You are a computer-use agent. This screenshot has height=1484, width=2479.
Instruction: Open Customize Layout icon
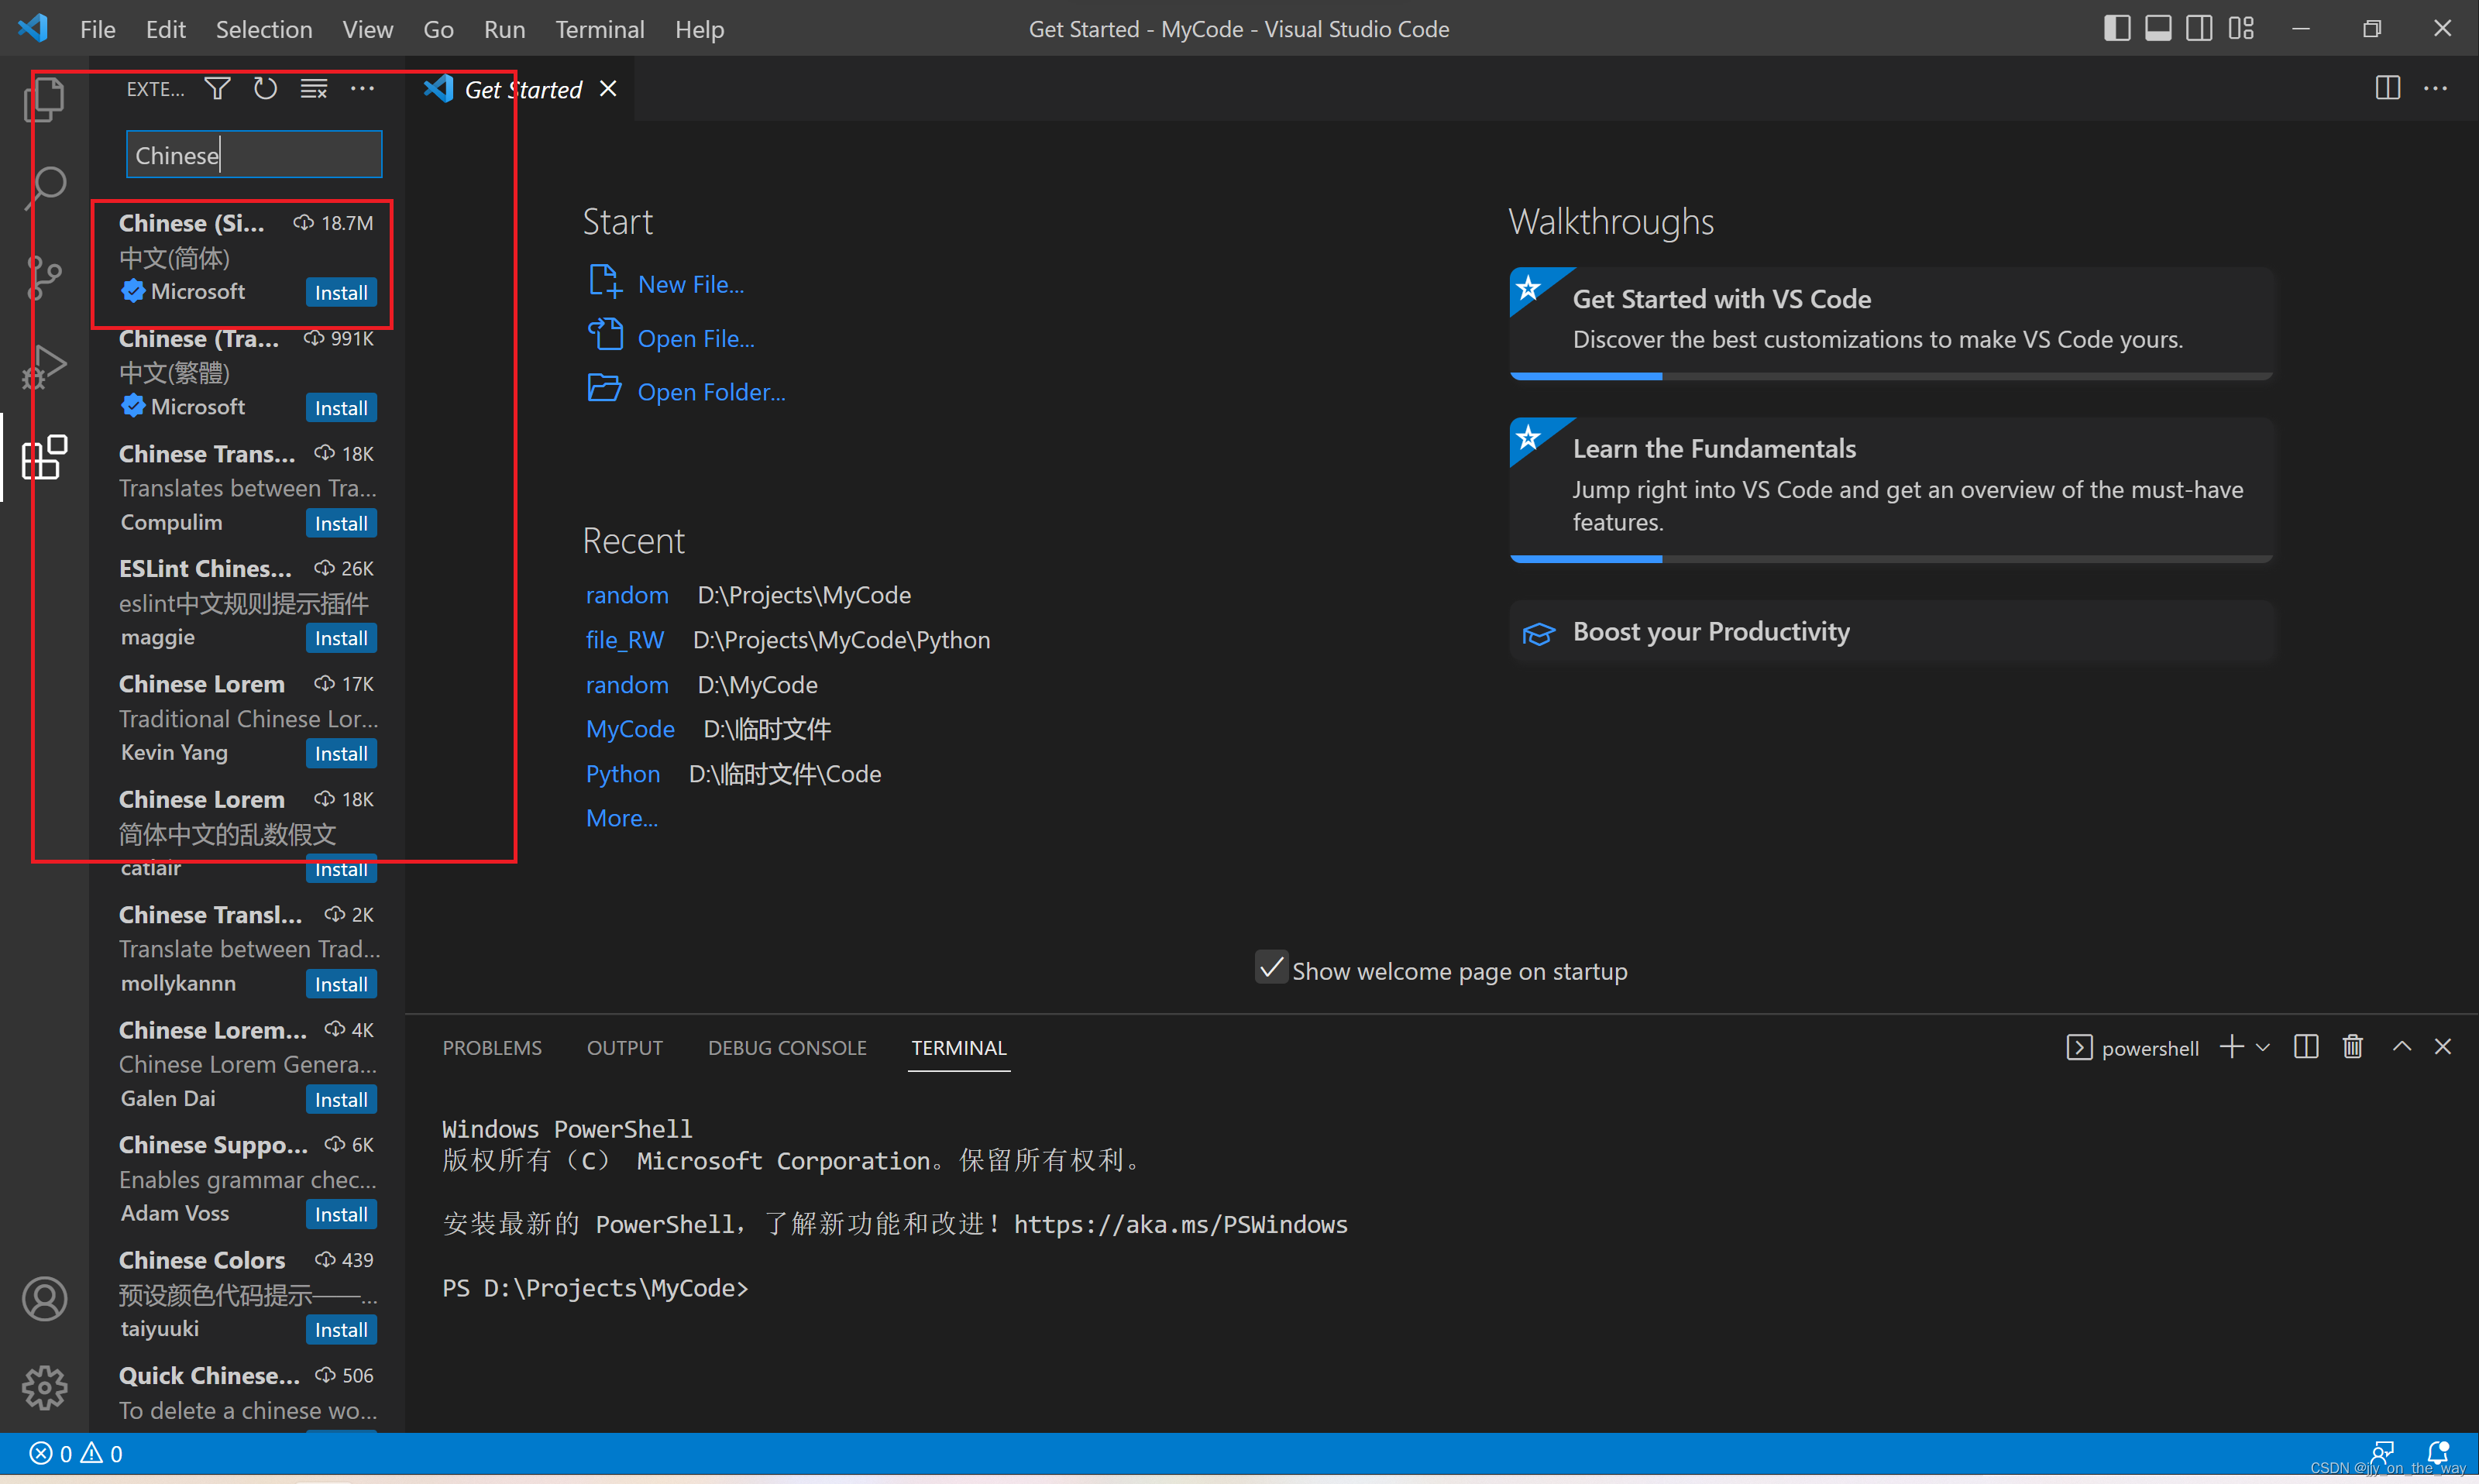click(x=2241, y=28)
